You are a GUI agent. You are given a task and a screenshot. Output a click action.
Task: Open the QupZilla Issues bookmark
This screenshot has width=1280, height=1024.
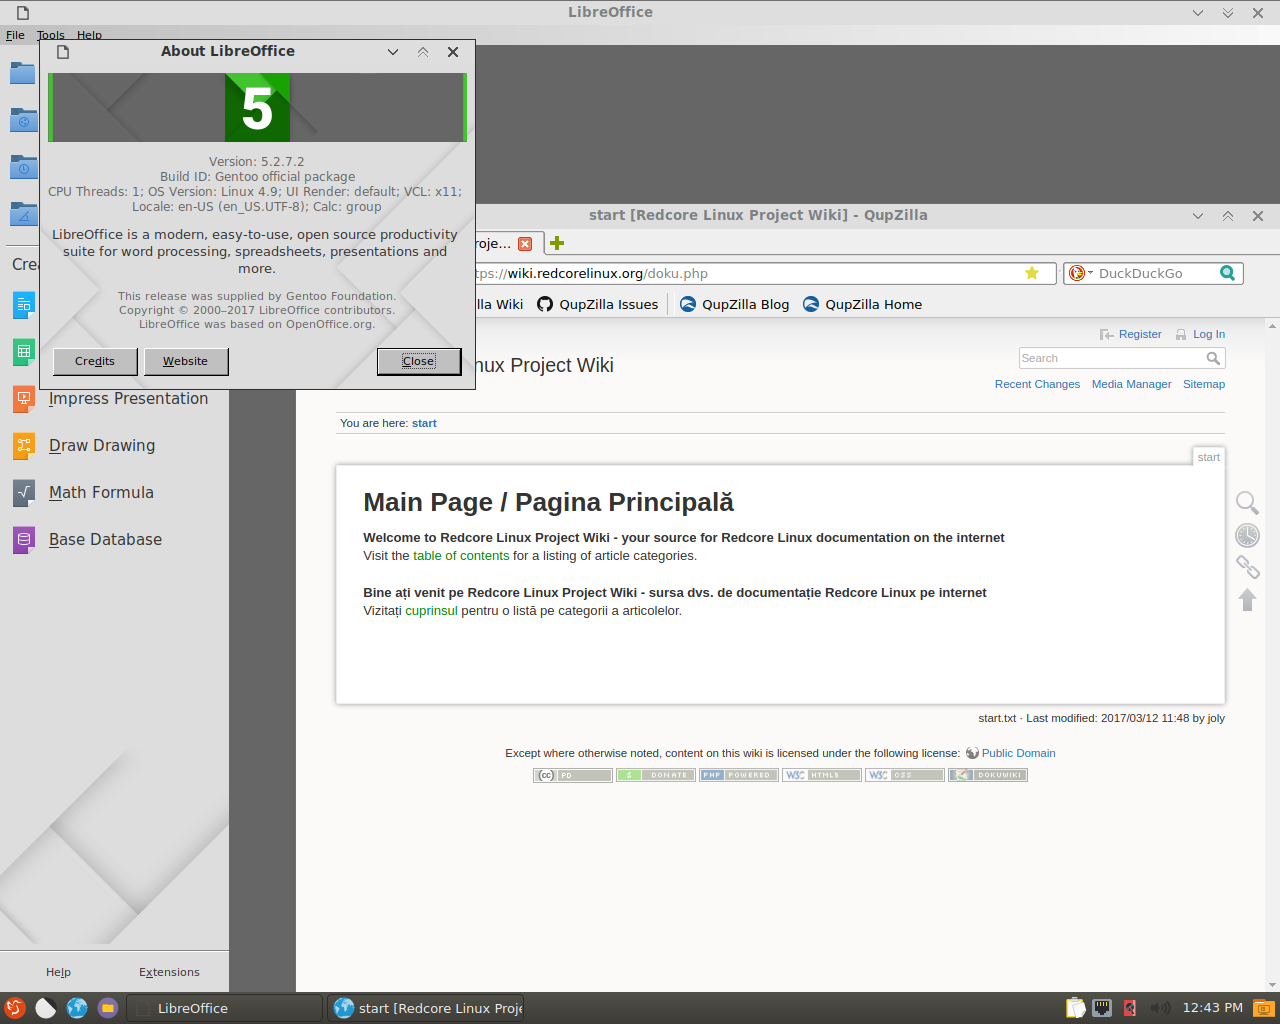(597, 304)
